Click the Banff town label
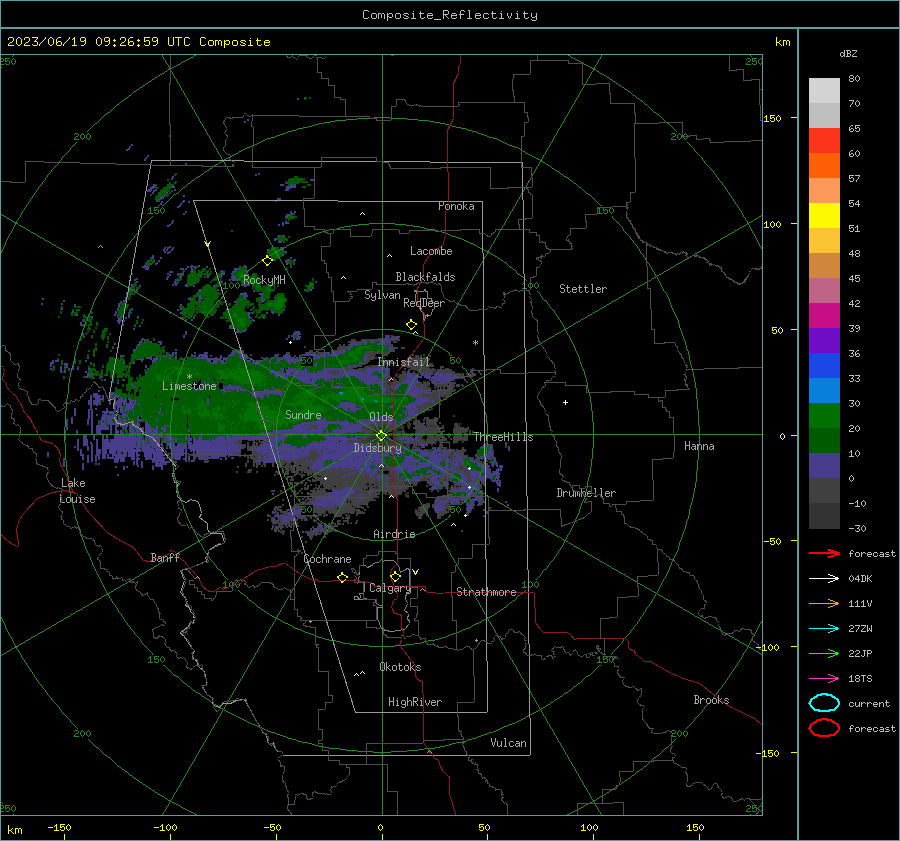 click(165, 557)
